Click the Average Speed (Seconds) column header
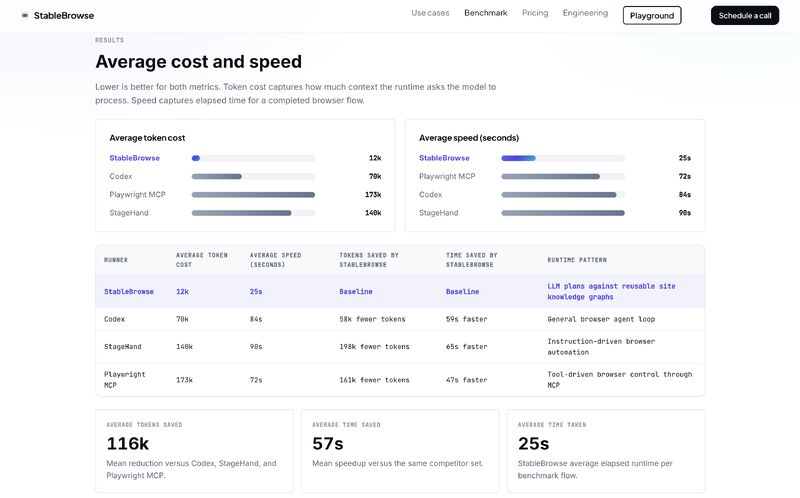800x498 pixels. coord(276,260)
